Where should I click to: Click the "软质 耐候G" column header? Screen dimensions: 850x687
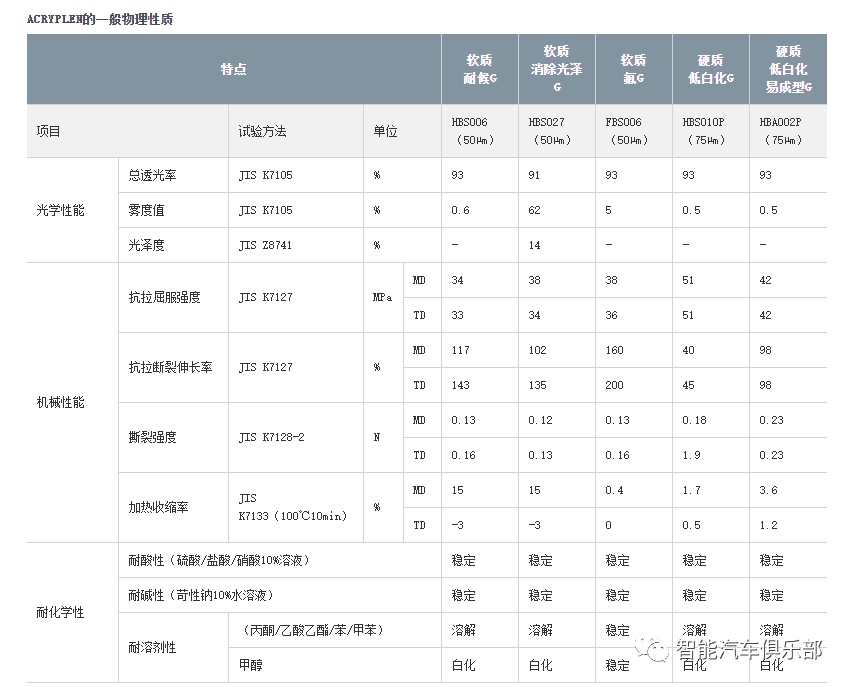480,69
